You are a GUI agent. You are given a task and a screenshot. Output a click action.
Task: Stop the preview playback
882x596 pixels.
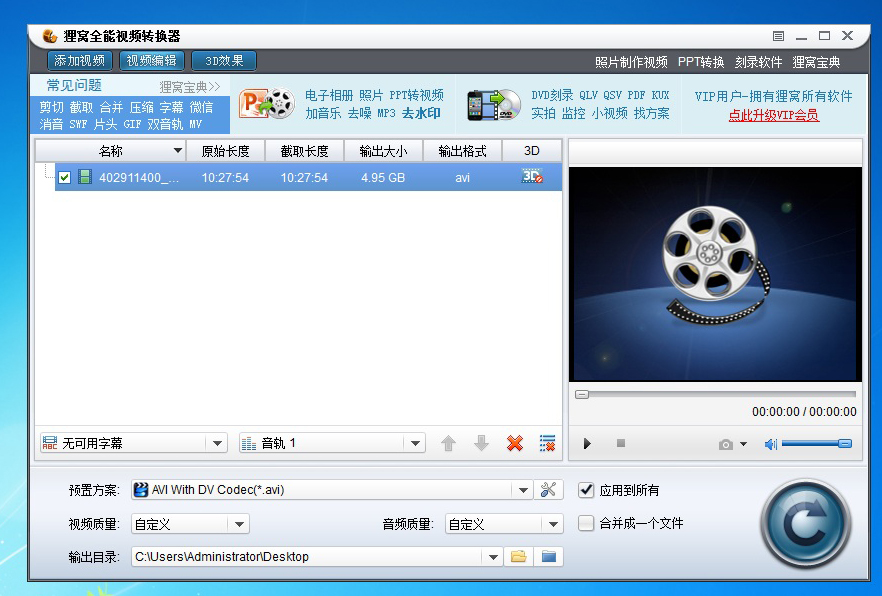621,443
